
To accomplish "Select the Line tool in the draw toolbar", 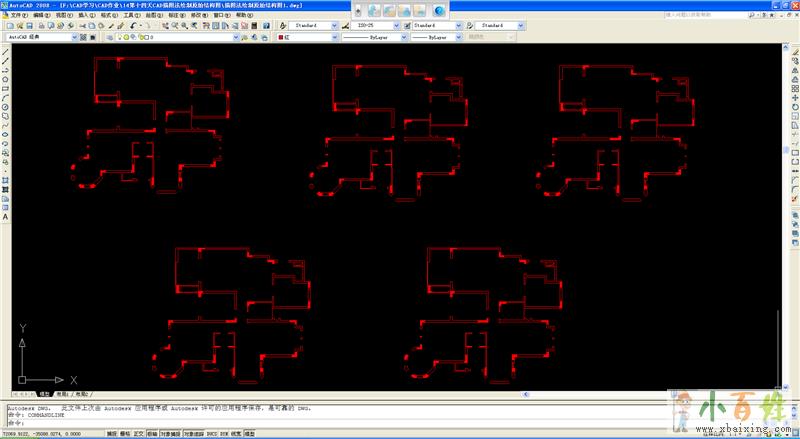I will point(5,52).
